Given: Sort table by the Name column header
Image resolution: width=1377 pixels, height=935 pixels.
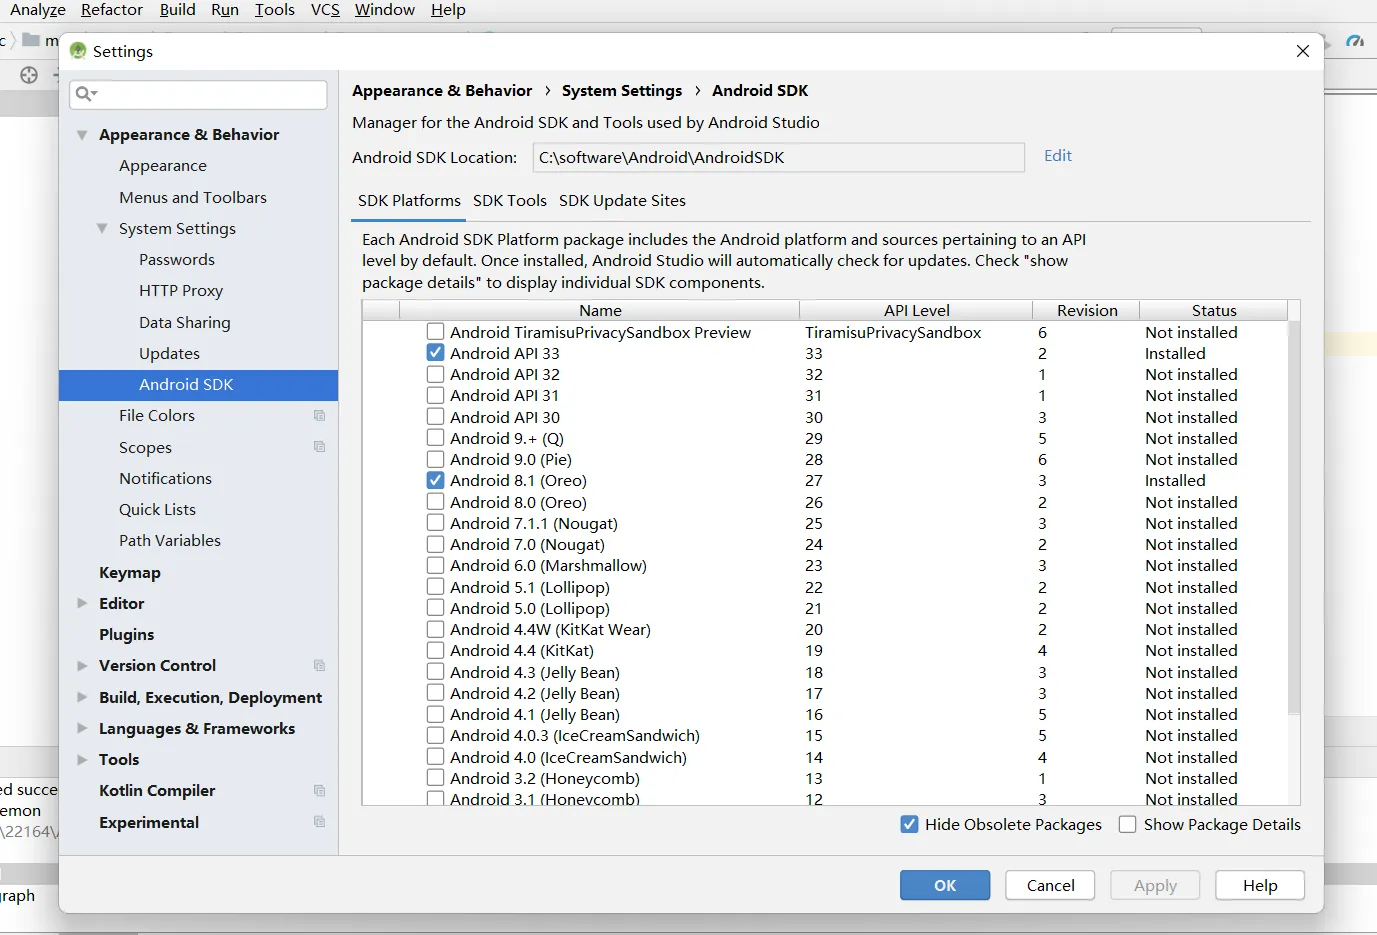Looking at the screenshot, I should pyautogui.click(x=600, y=310).
